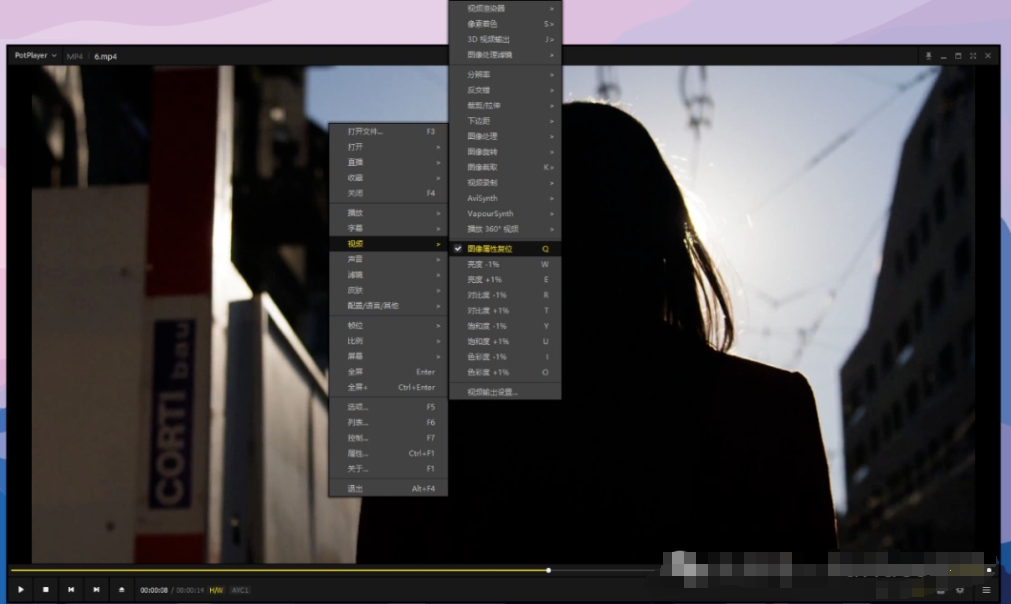Expand 视频渲染器 submenu
The height and width of the screenshot is (604, 1011).
click(x=505, y=8)
